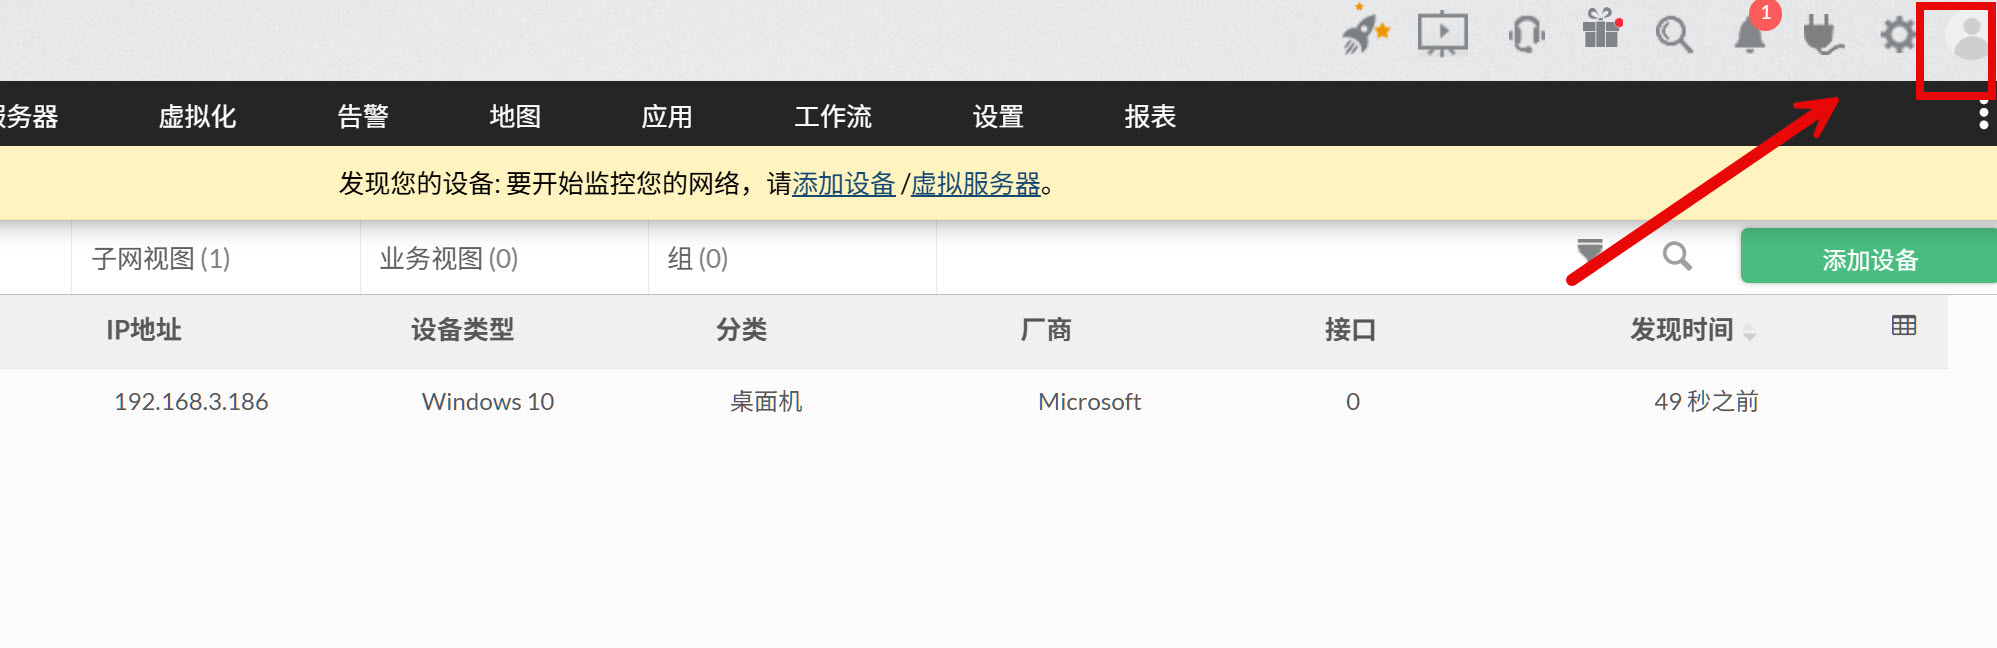The width and height of the screenshot is (1997, 648).
Task: Open the gear settings icon
Action: coord(1897,35)
